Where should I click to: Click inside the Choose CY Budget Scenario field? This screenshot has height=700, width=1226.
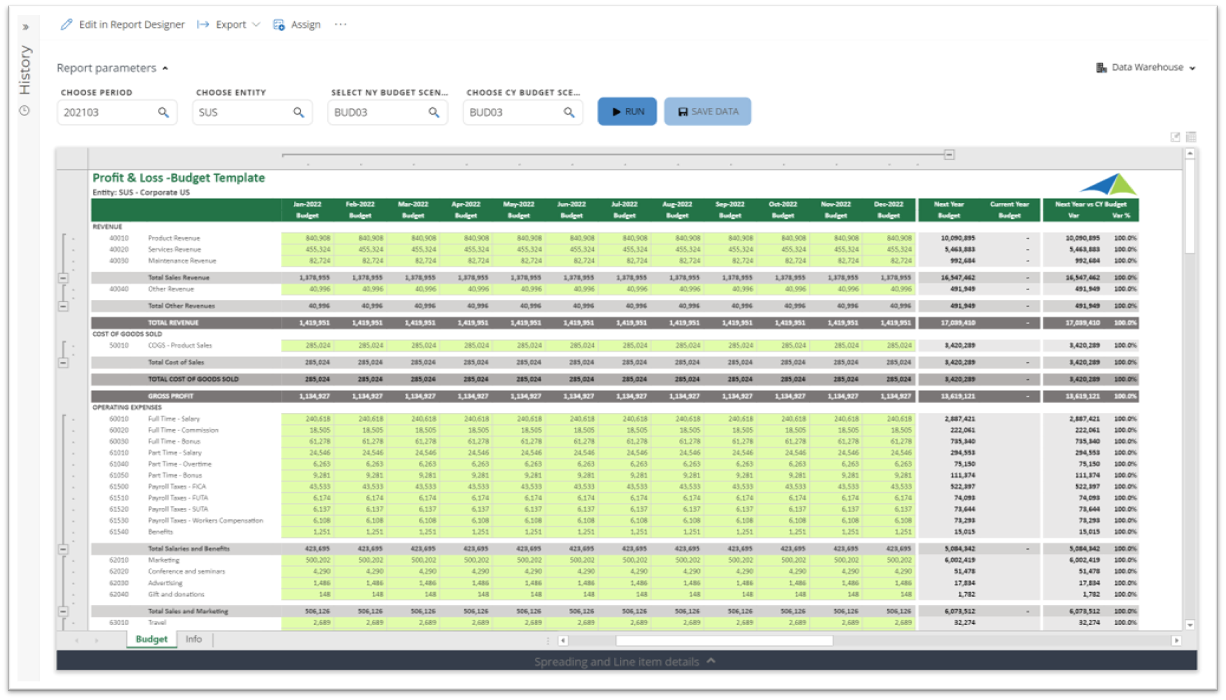515,113
